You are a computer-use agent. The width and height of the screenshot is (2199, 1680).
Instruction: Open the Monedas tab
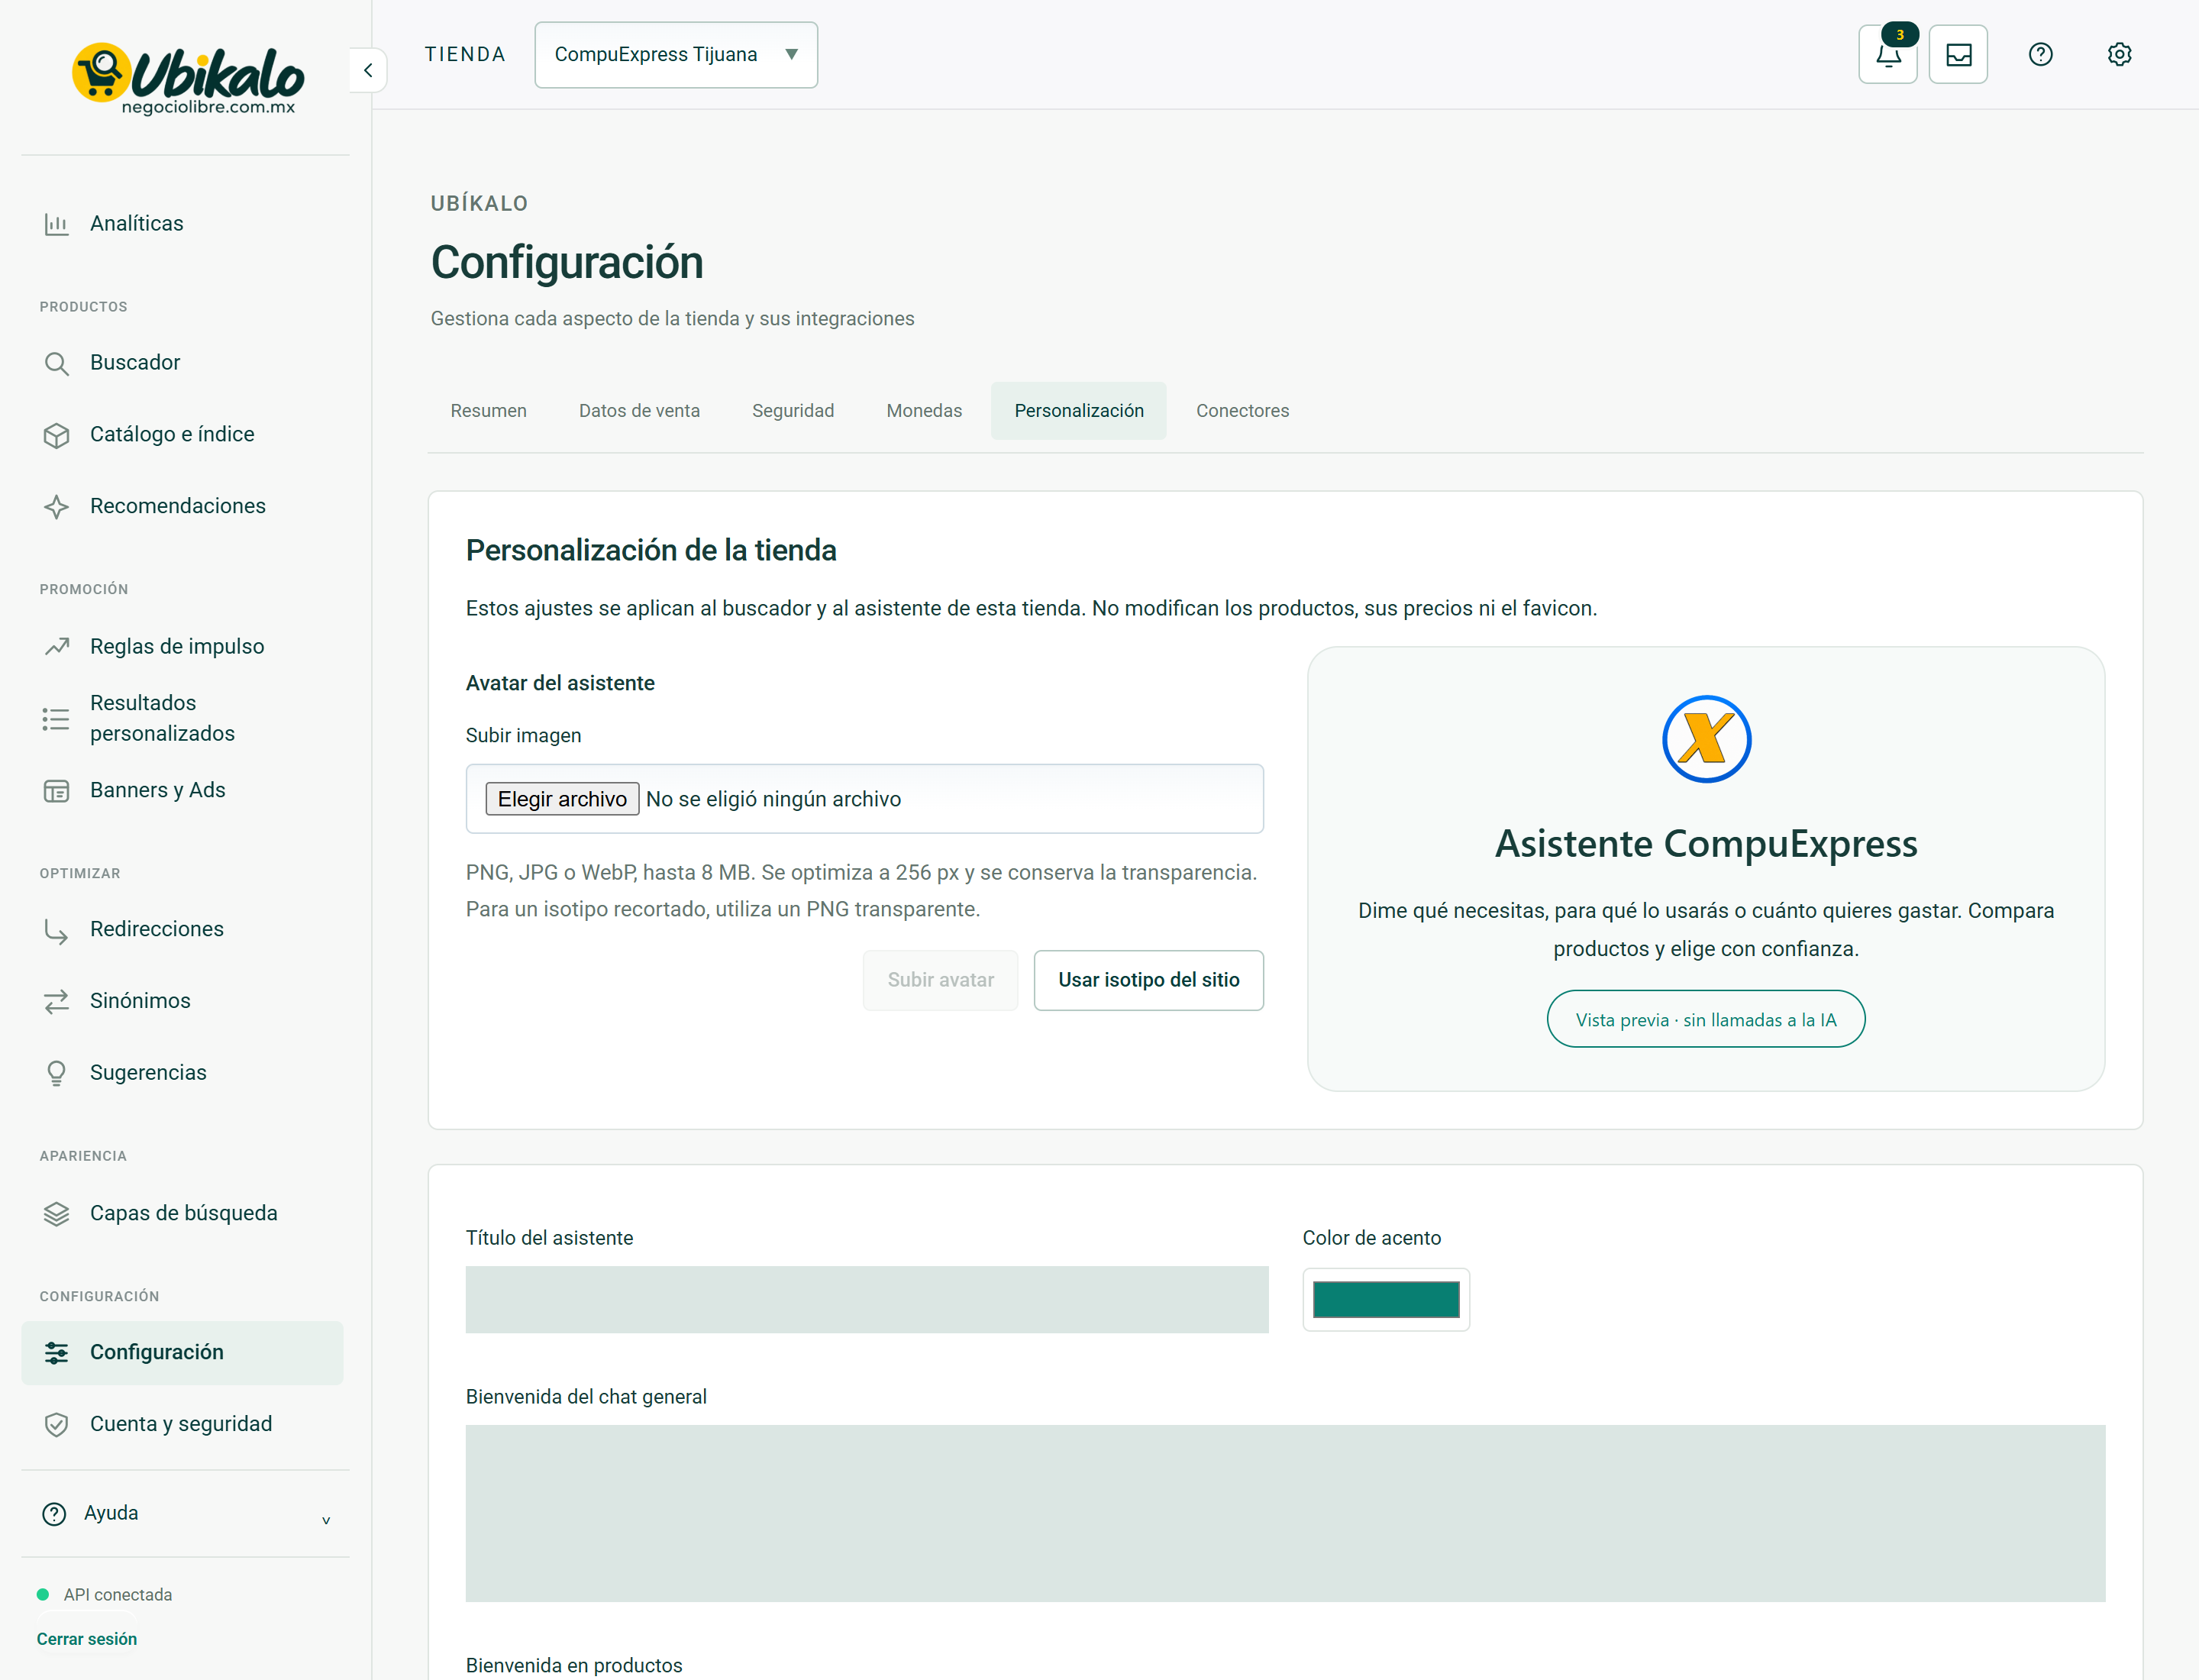pyautogui.click(x=924, y=411)
